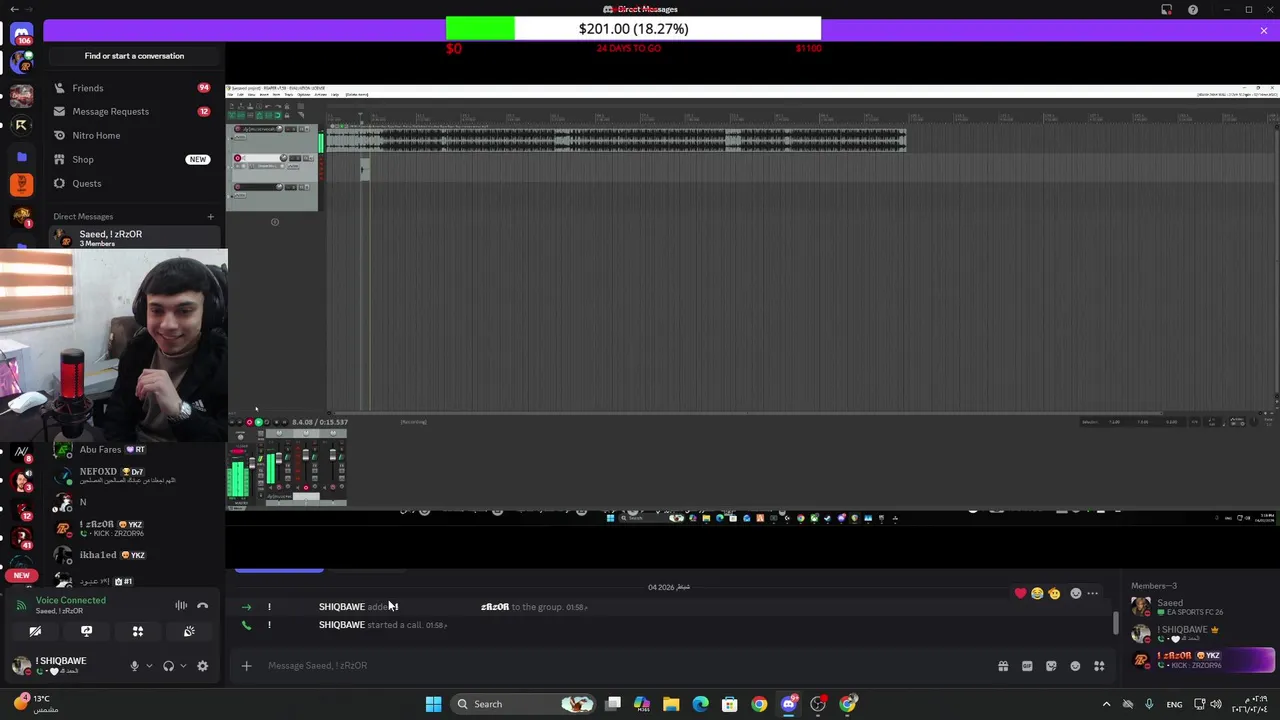
Task: Click SHIQBAWE name in started a call message
Action: [341, 625]
